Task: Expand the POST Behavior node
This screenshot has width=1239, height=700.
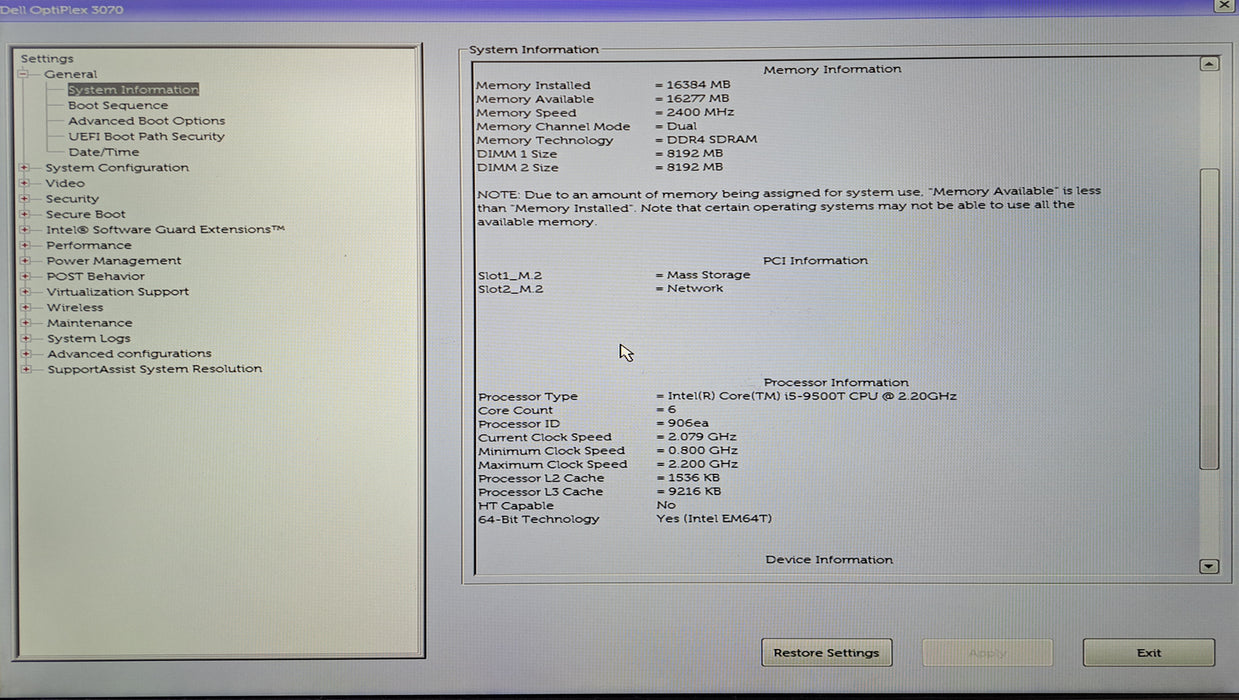Action: pyautogui.click(x=24, y=276)
